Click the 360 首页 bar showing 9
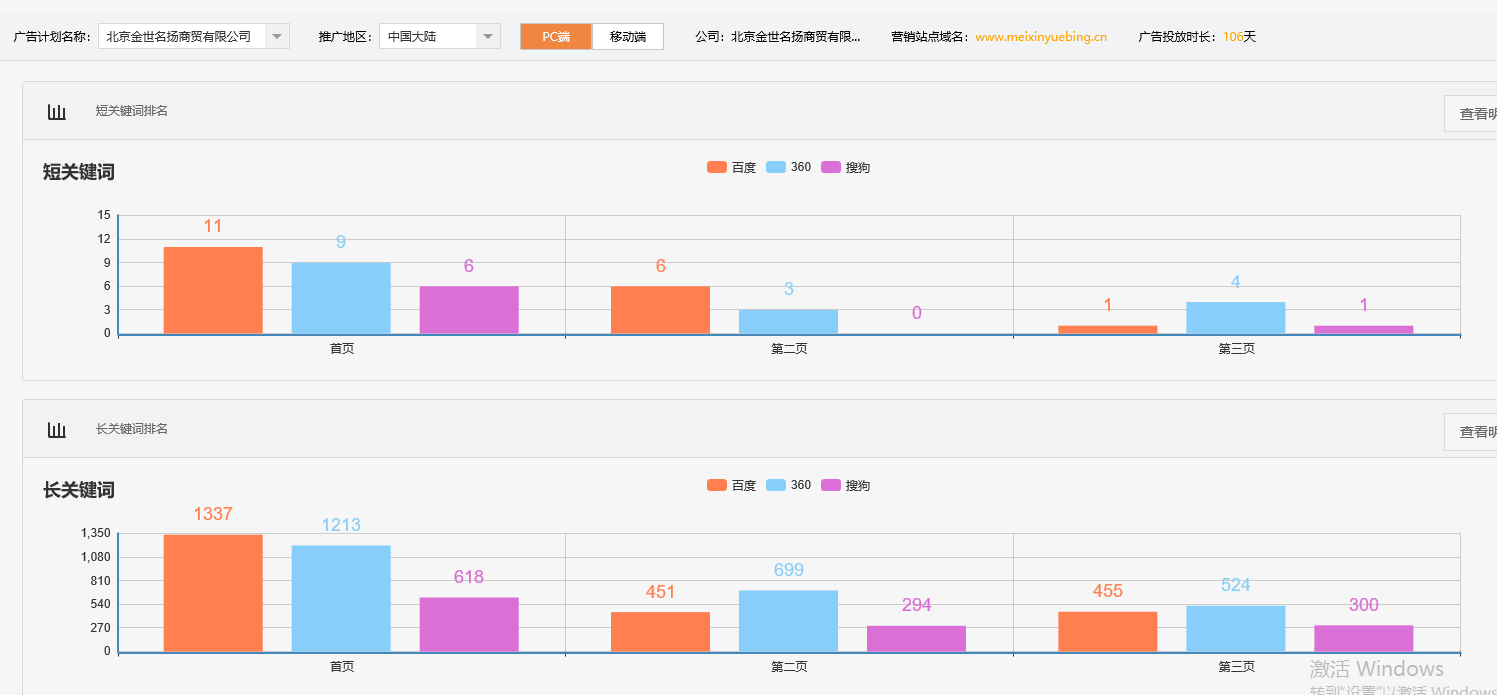Screen dimensions: 1497x695 (341, 298)
